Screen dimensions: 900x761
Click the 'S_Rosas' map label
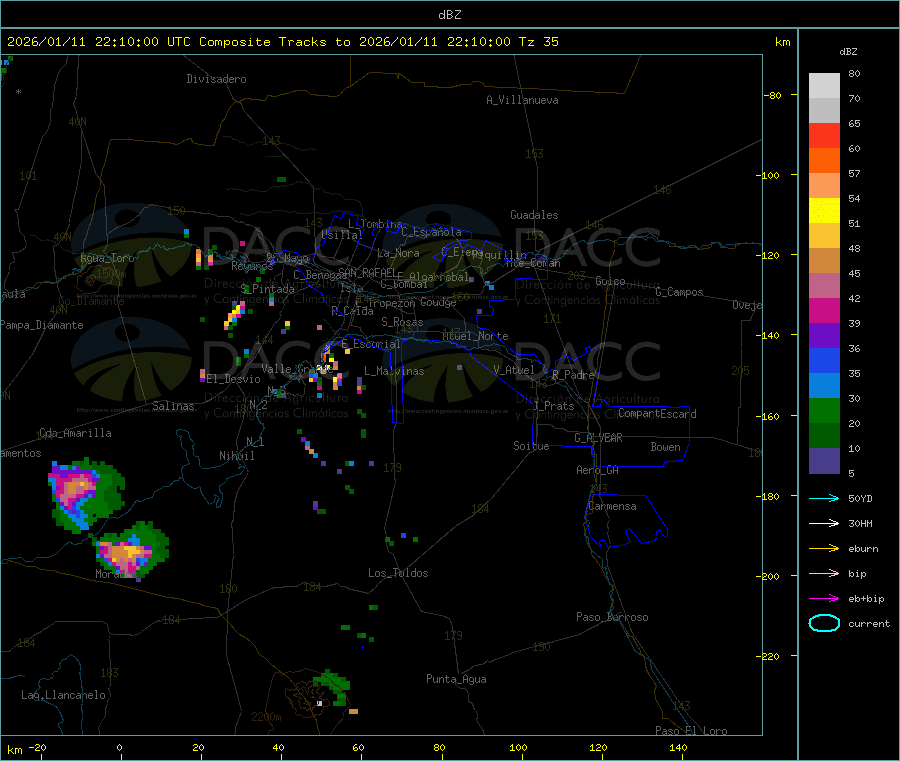pos(402,322)
